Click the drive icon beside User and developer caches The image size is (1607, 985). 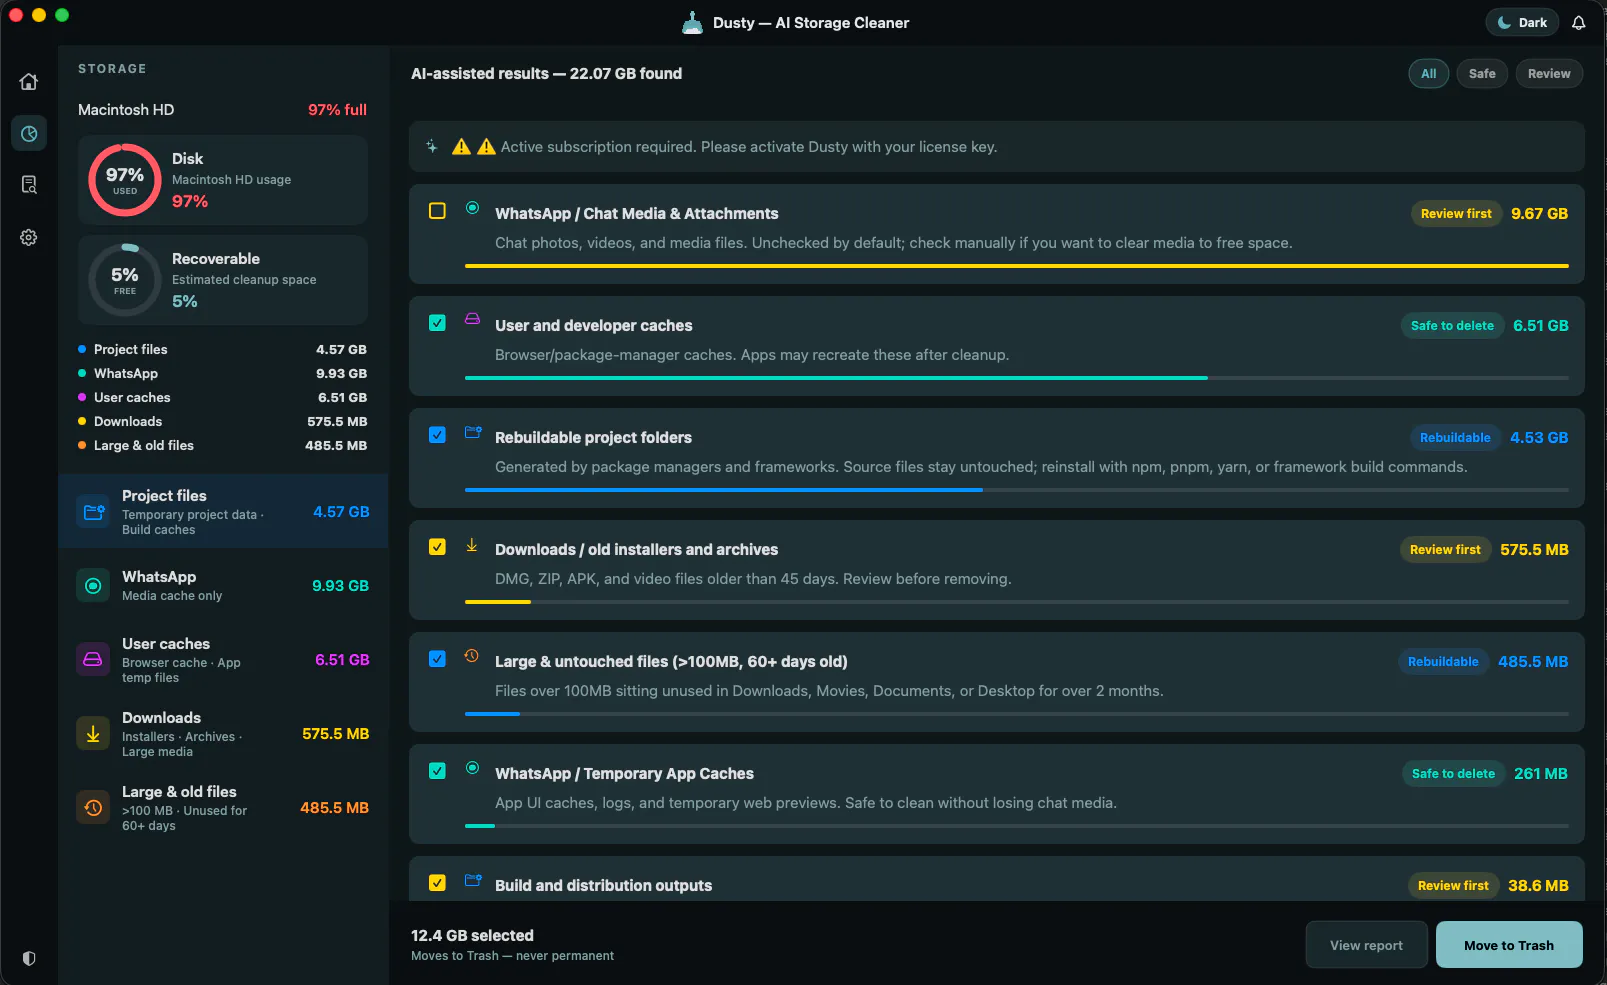tap(472, 320)
